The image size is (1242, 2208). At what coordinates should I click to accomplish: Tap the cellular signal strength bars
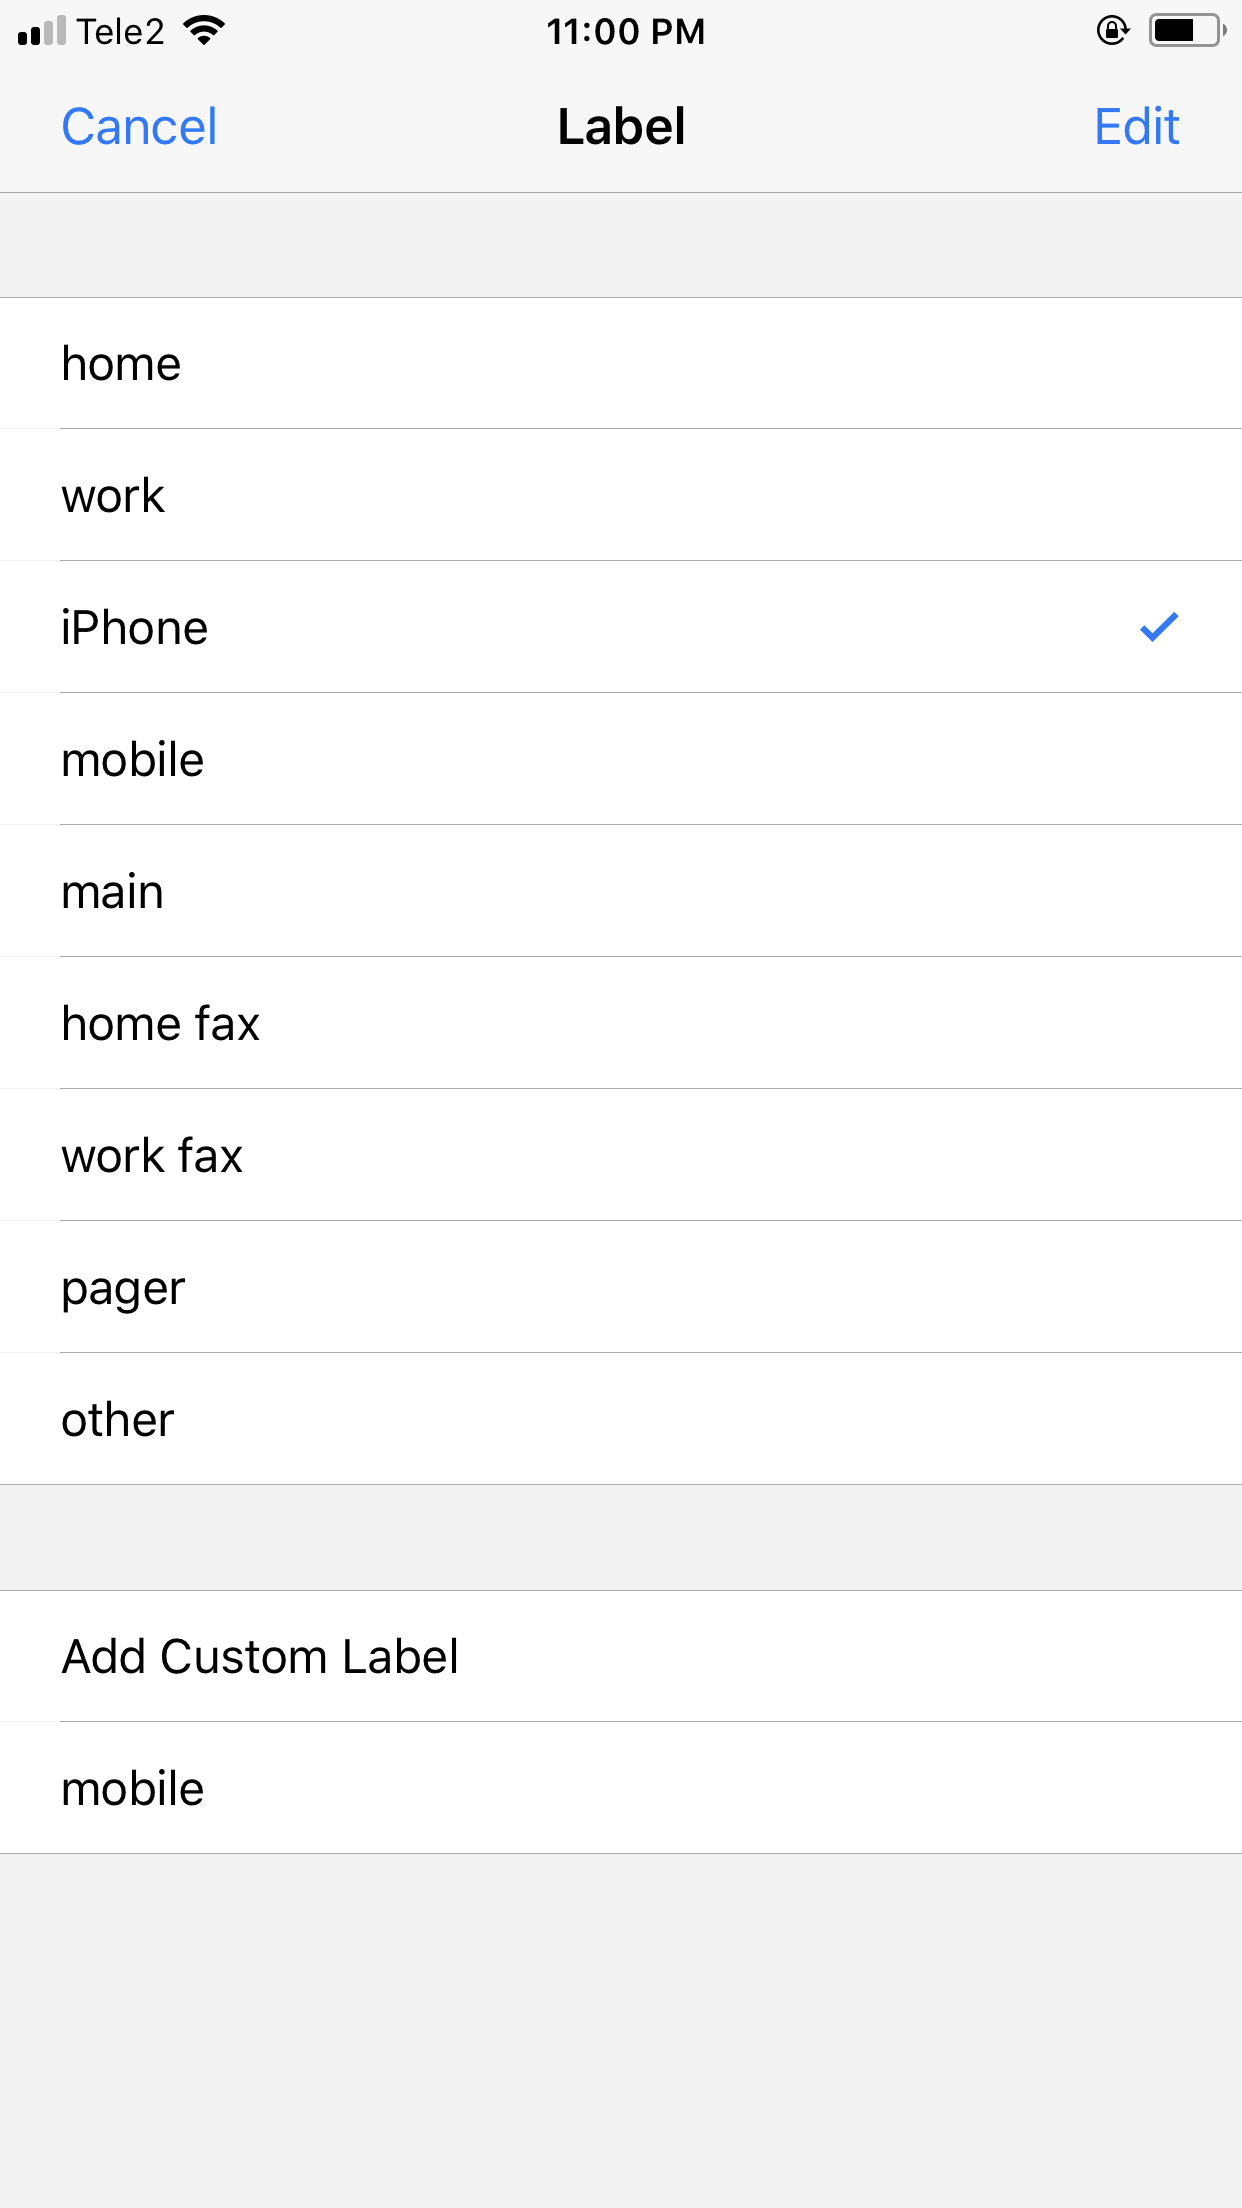41,32
